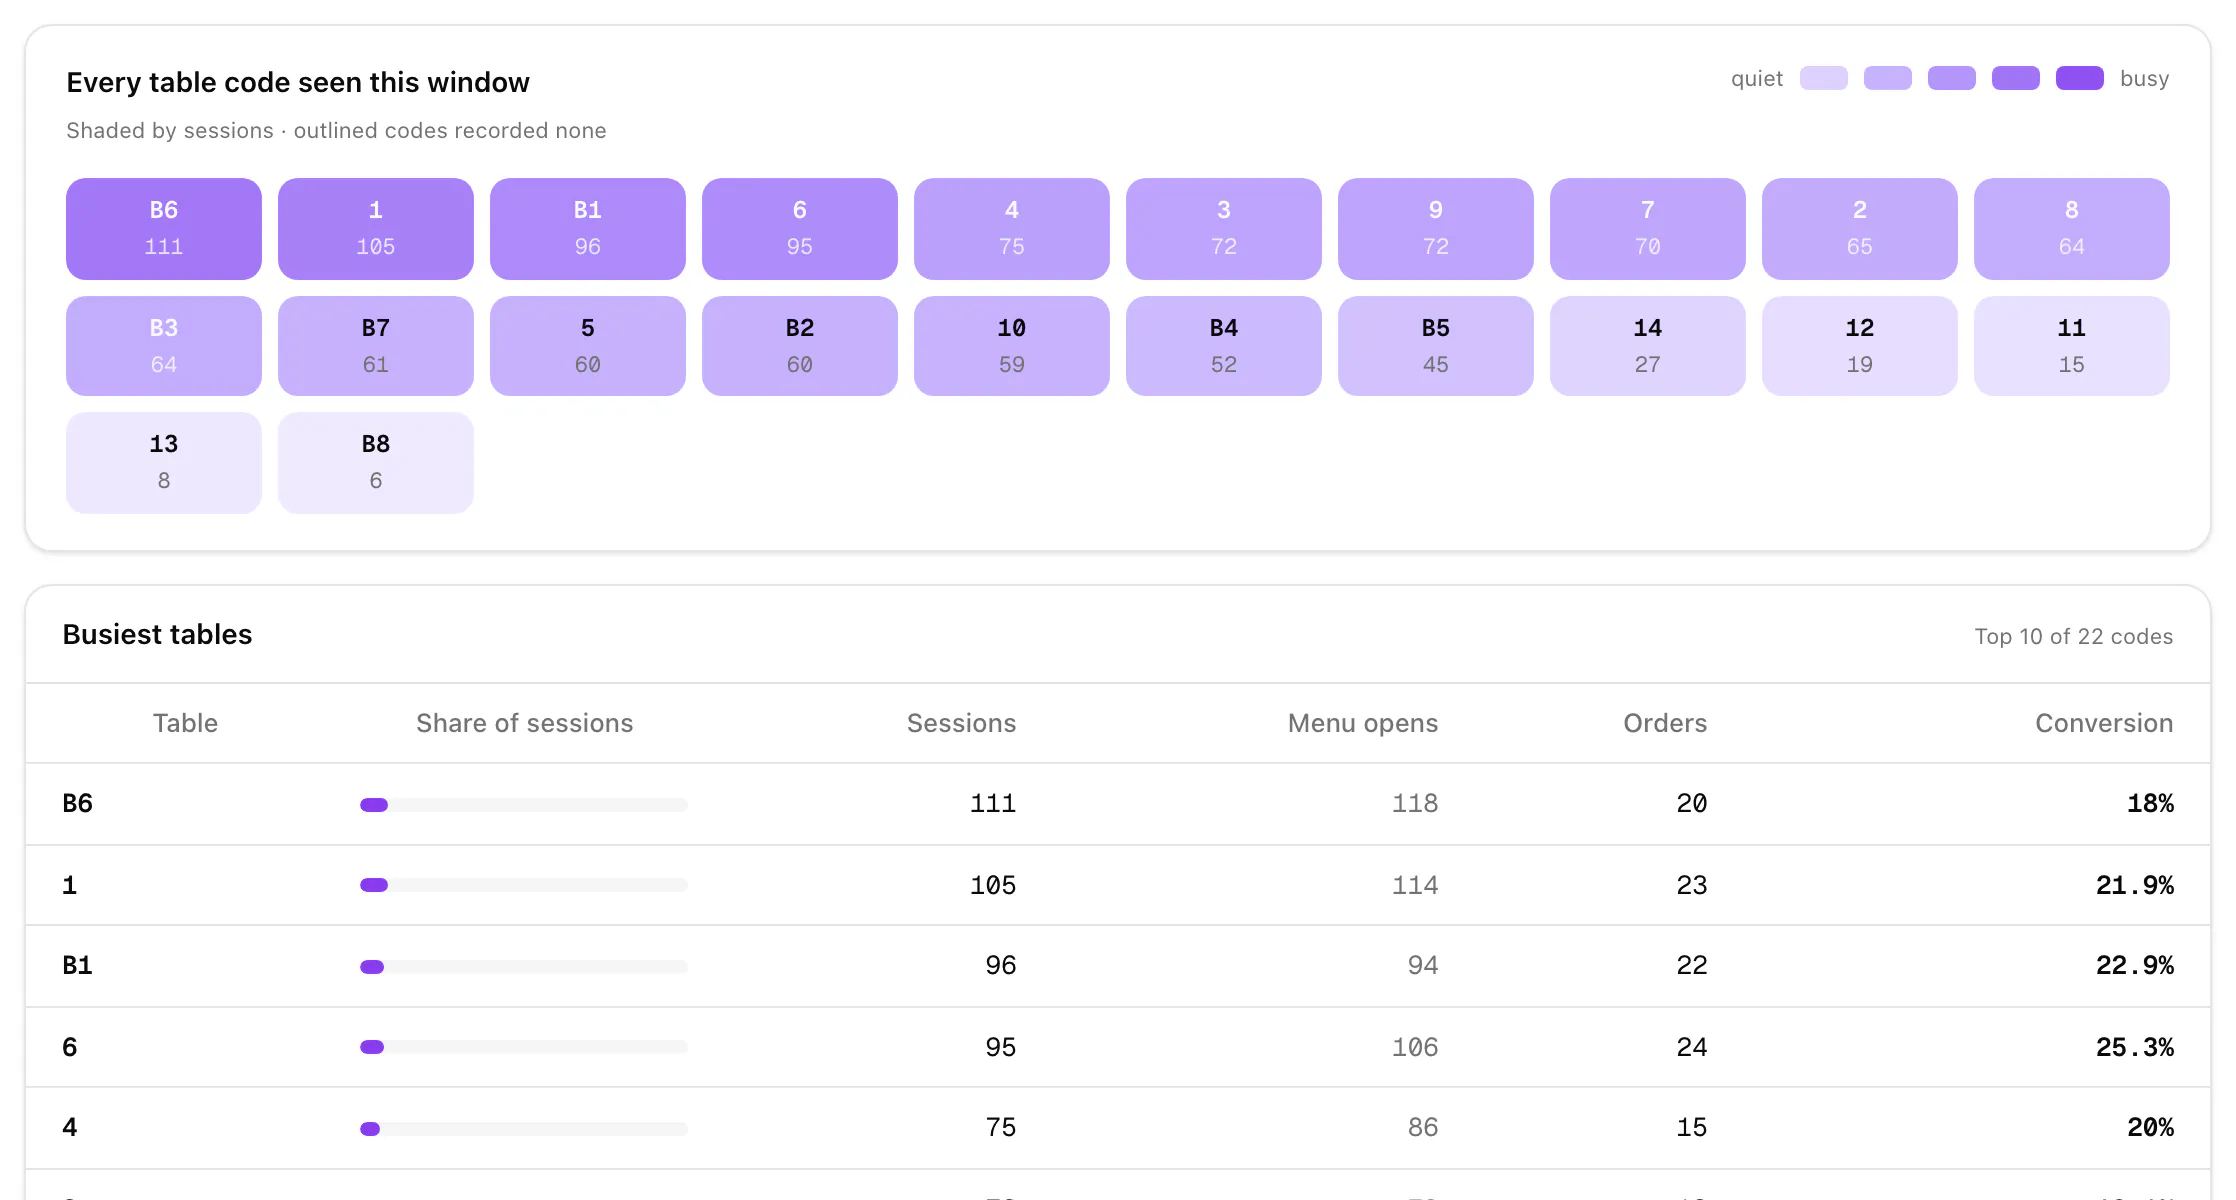Select the table 6 tile showing 95

point(800,229)
